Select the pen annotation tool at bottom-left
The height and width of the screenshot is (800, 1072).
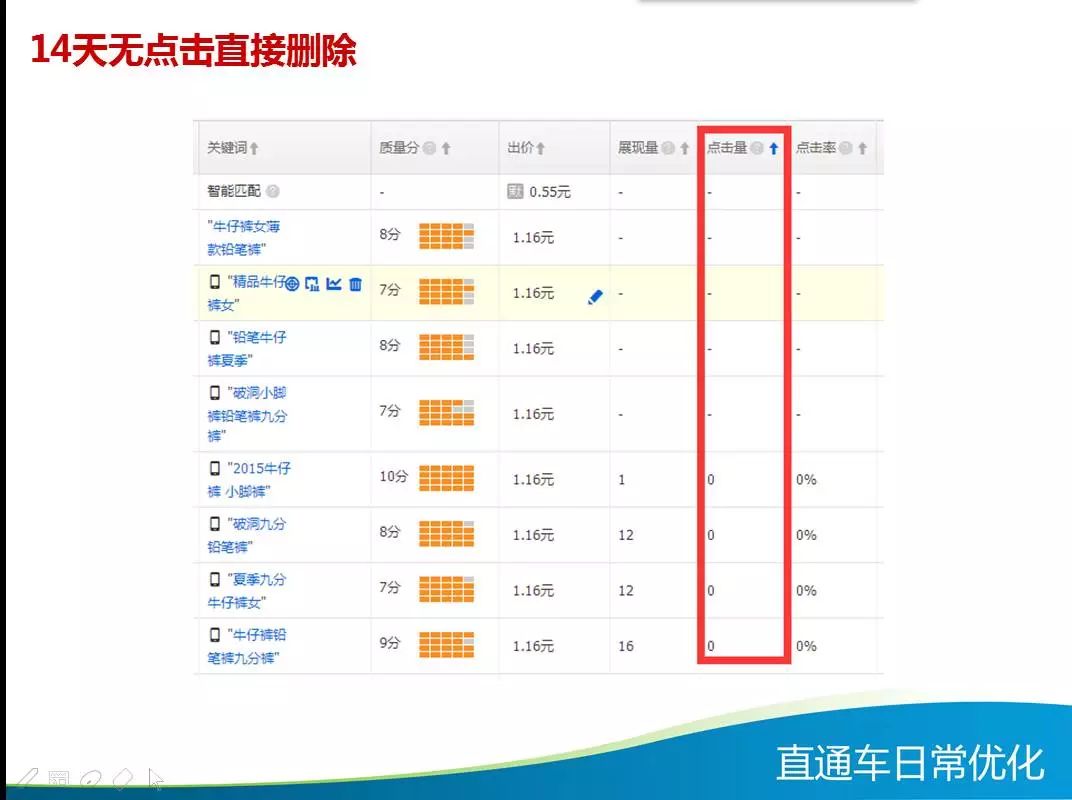click(x=27, y=778)
